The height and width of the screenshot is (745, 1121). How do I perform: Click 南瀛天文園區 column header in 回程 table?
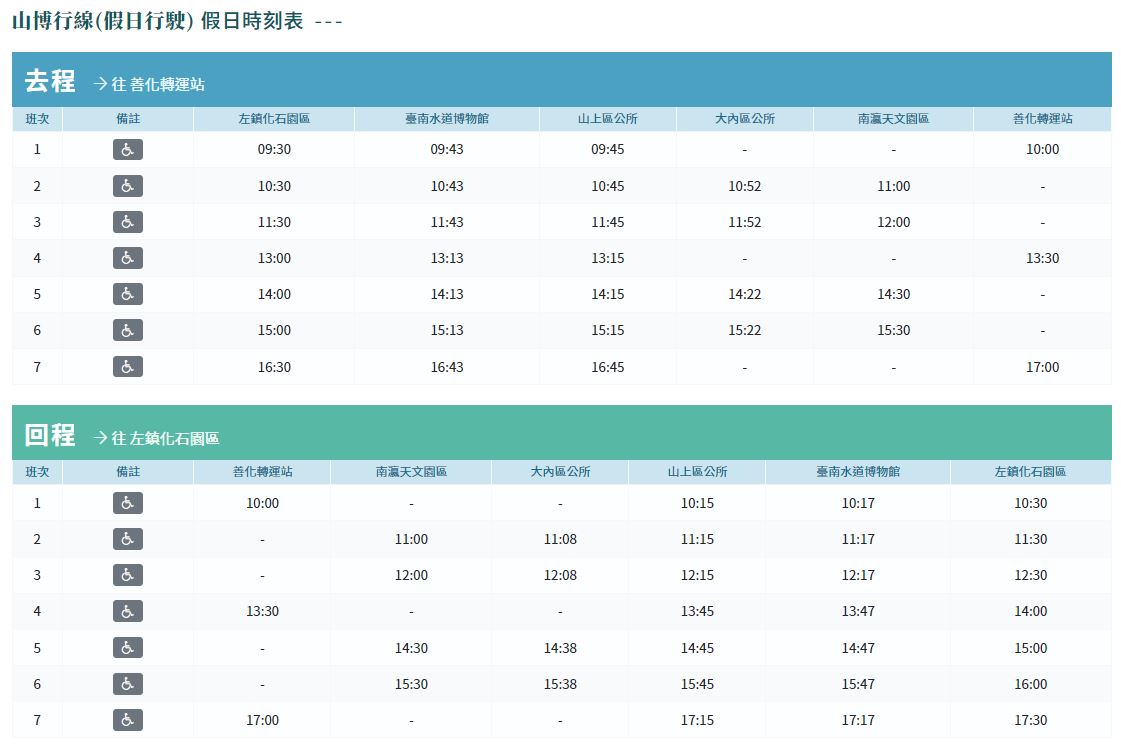(411, 472)
